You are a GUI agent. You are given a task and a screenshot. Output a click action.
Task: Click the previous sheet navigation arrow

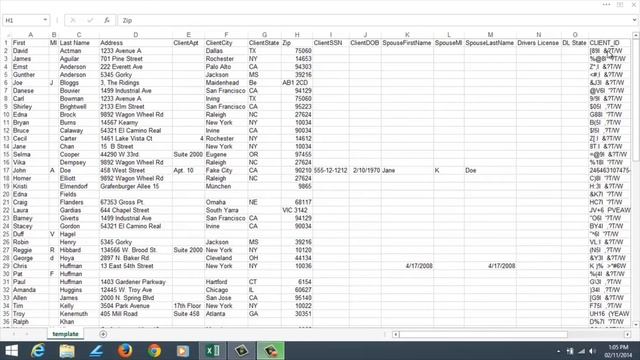click(13, 334)
